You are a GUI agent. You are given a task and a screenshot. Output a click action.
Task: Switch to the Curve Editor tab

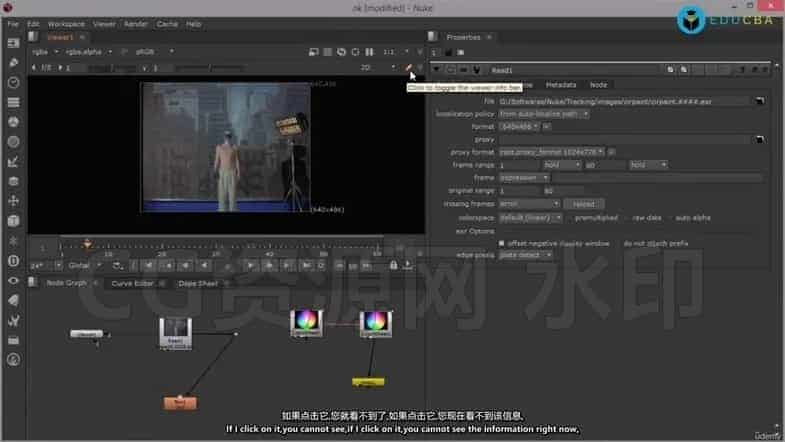132,283
